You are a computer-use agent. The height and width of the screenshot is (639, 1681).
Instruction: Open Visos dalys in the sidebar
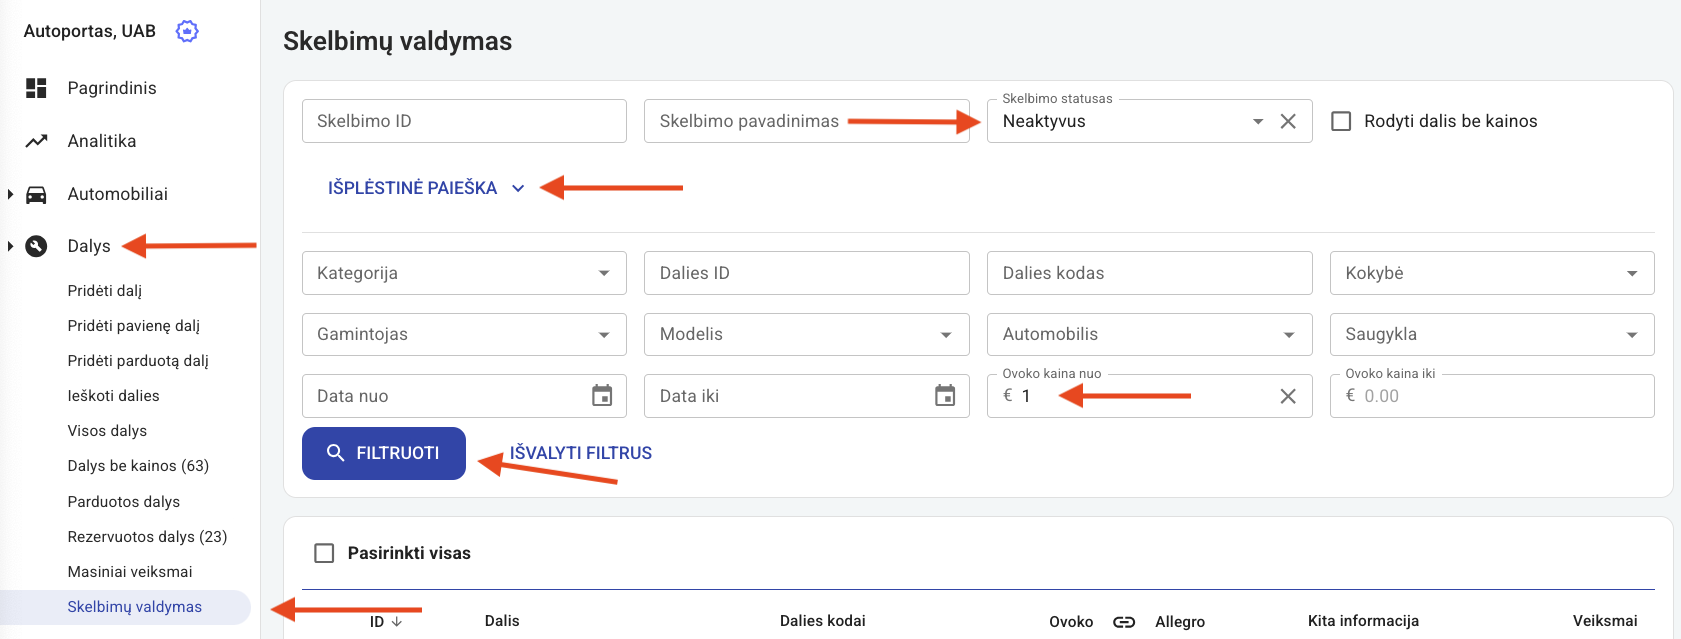coord(107,431)
